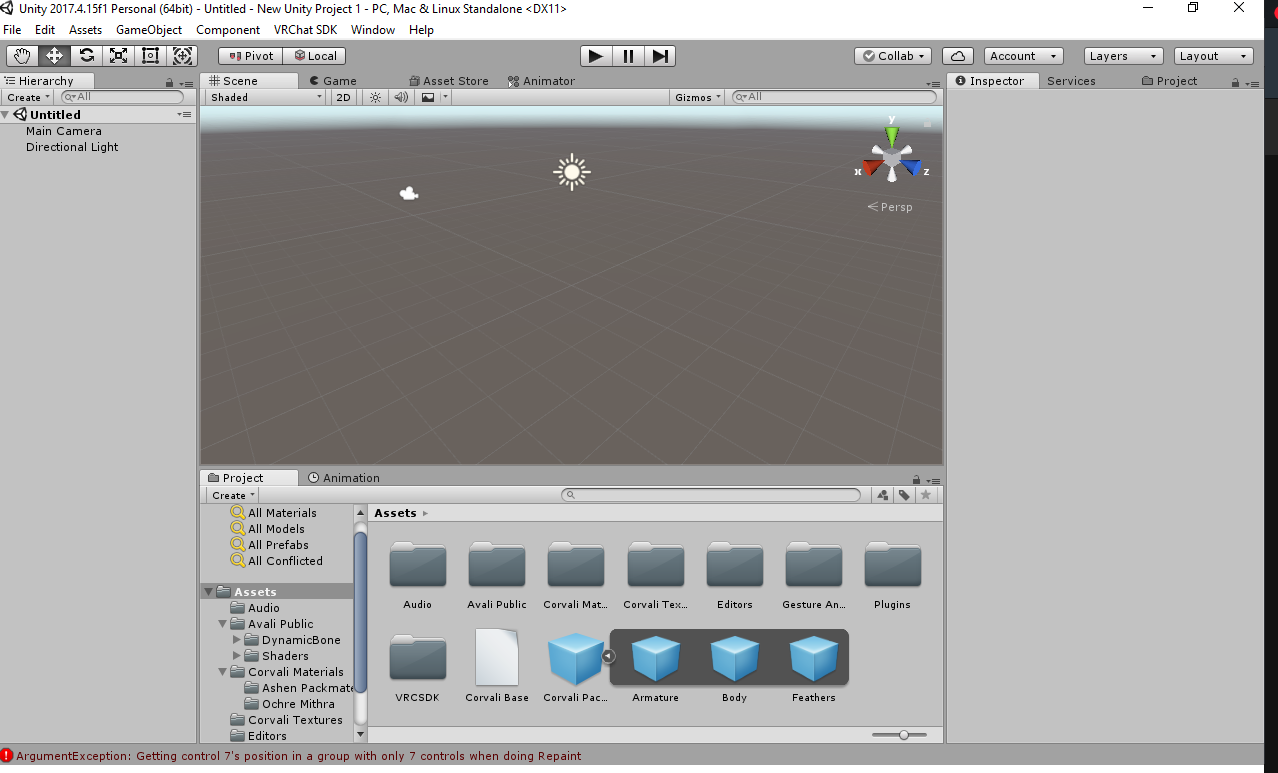This screenshot has height=773, width=1278.
Task: Toggle Local handle rotation
Action: [315, 56]
